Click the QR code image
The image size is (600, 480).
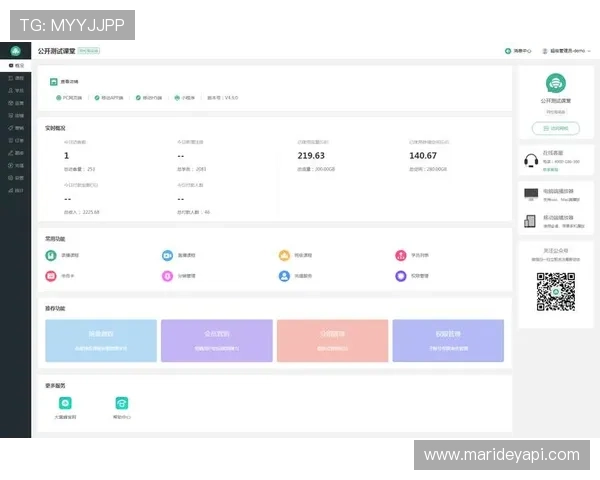coord(555,291)
